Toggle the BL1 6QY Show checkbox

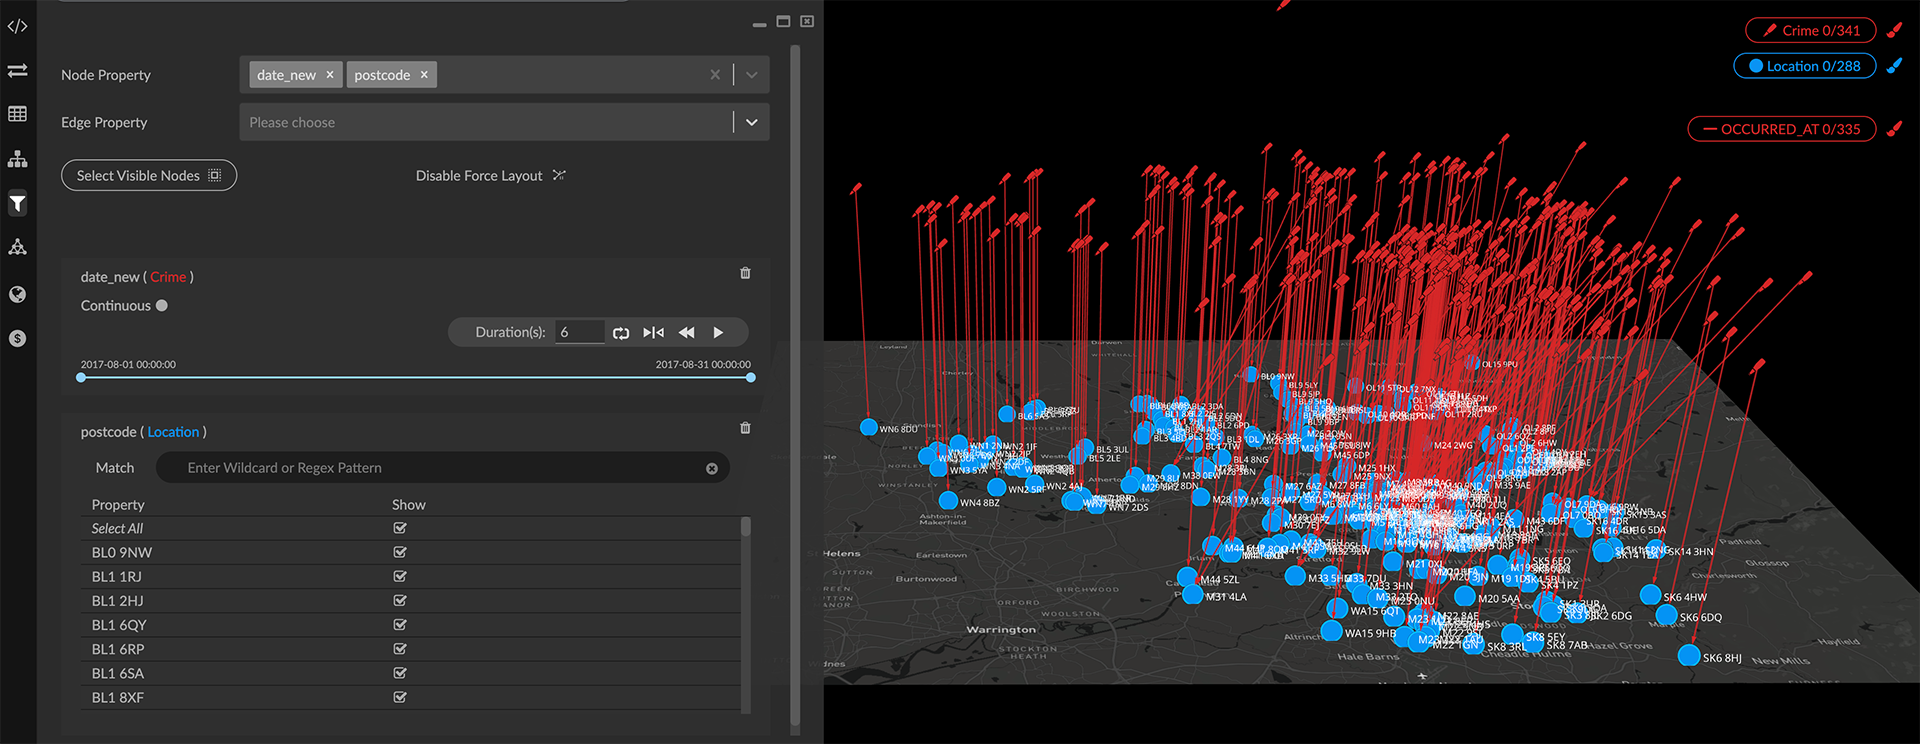pos(400,625)
